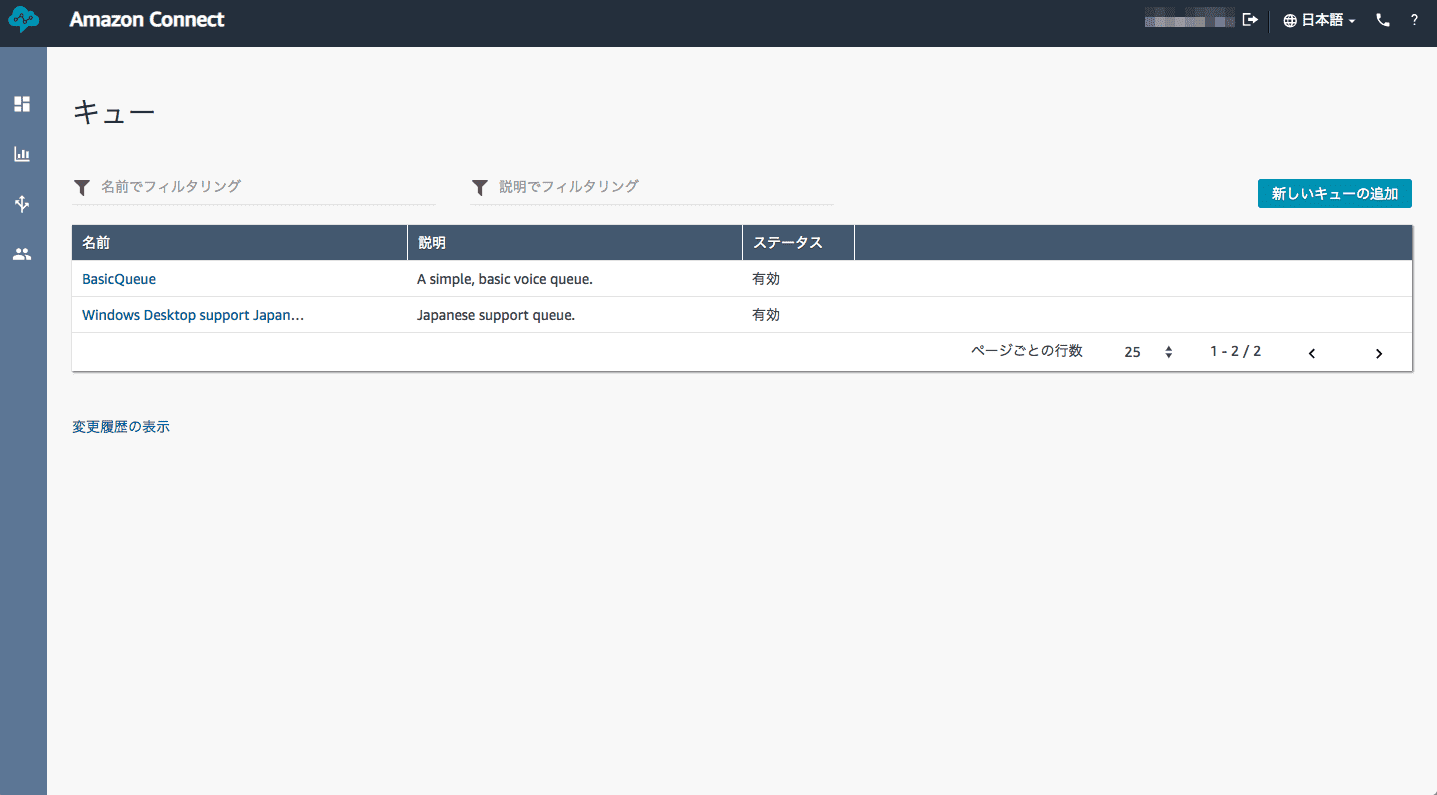The width and height of the screenshot is (1437, 795).
Task: Open the phone softphone icon
Action: point(1383,20)
